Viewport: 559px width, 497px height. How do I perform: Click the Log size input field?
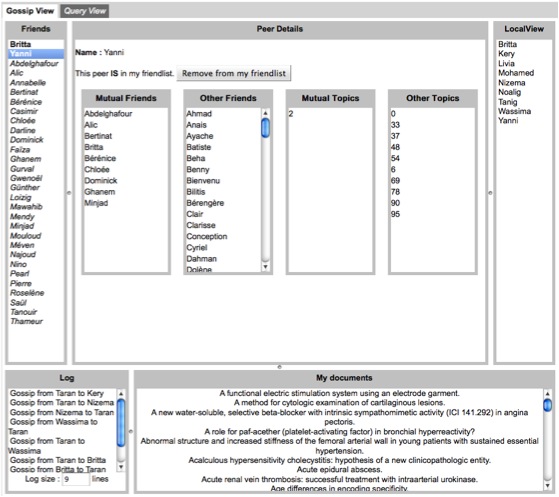[76, 479]
